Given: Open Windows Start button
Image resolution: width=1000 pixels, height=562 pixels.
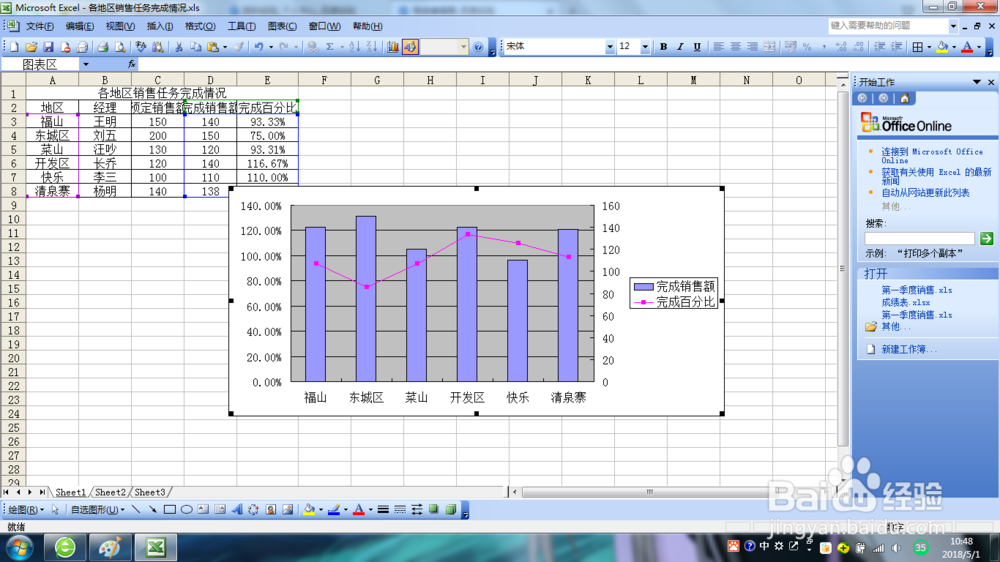Looking at the screenshot, I should click(x=19, y=548).
